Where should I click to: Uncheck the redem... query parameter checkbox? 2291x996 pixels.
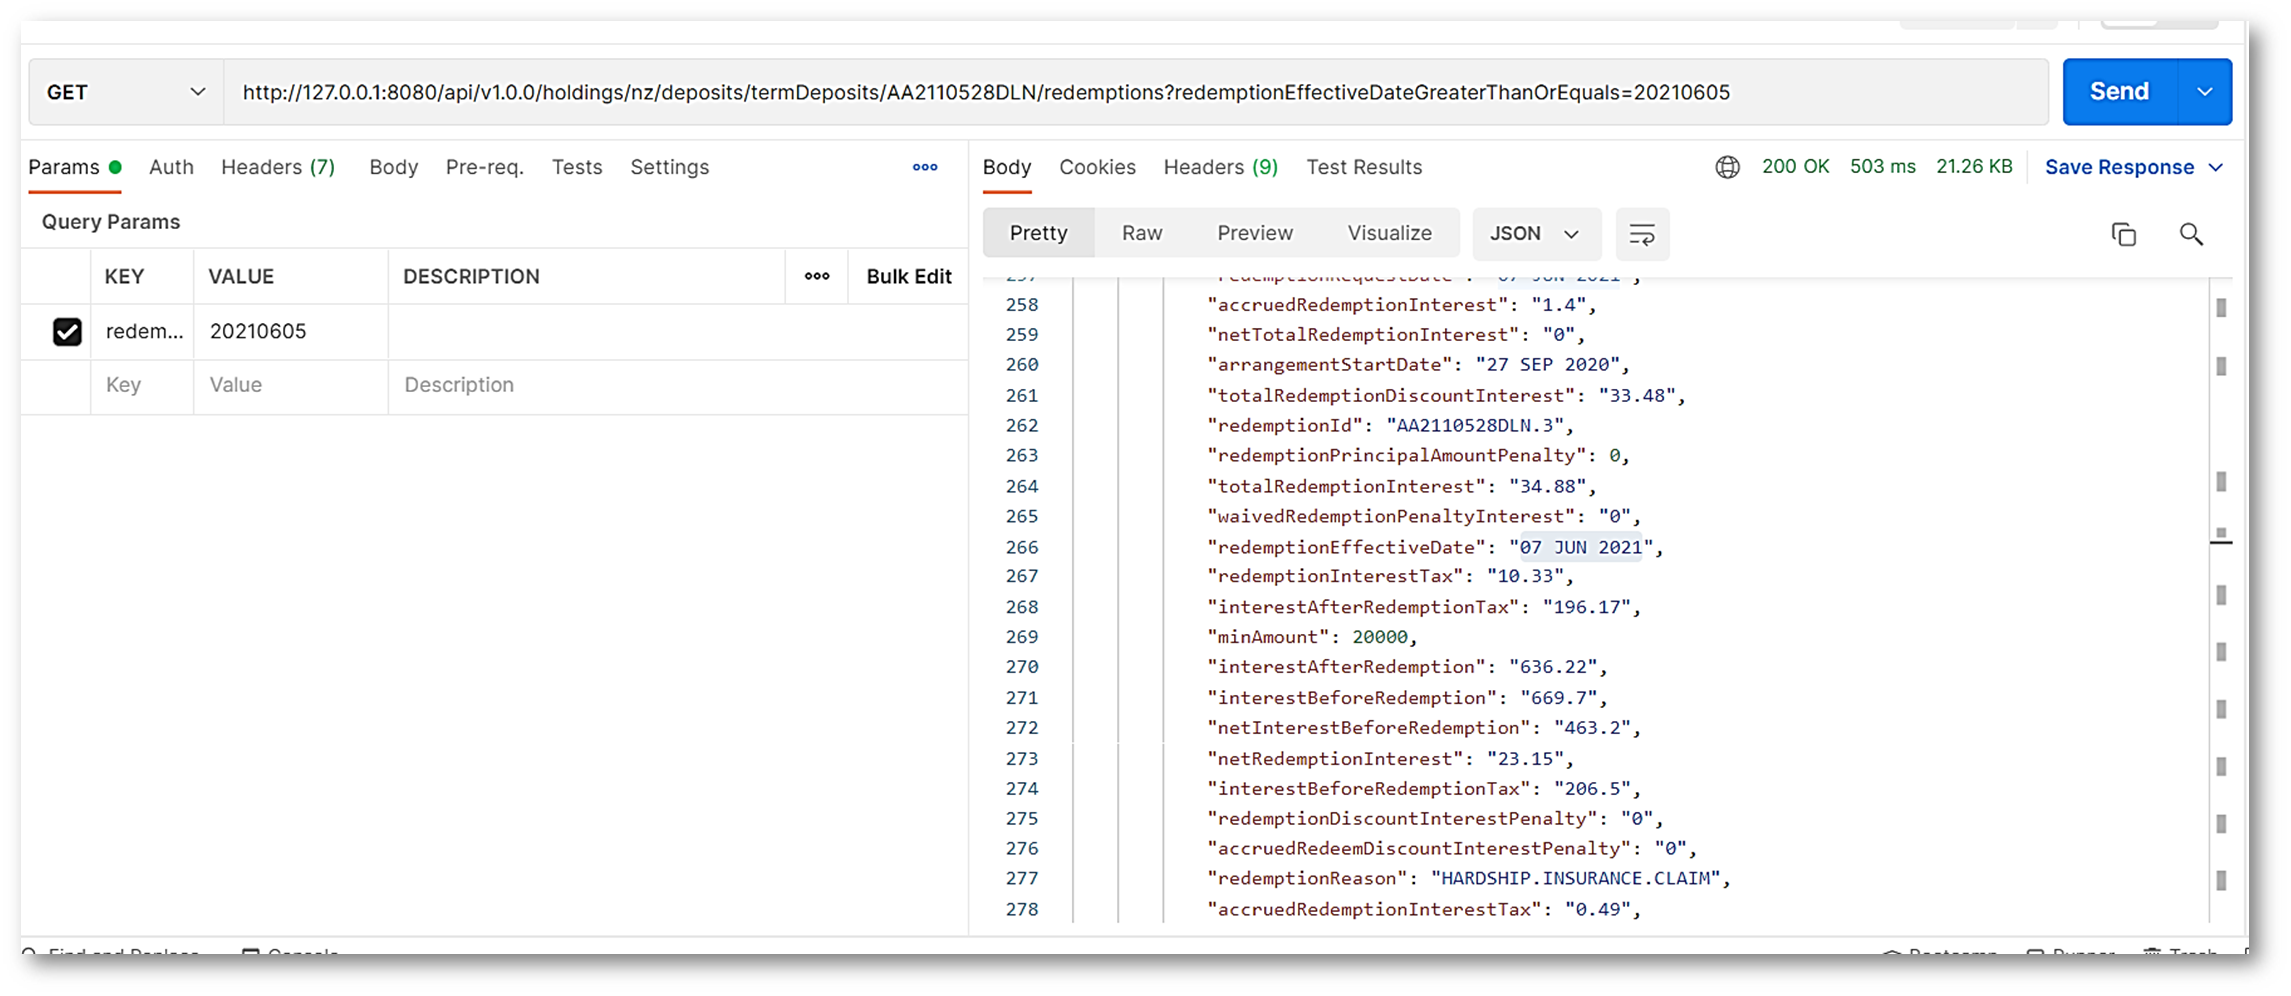tap(67, 331)
